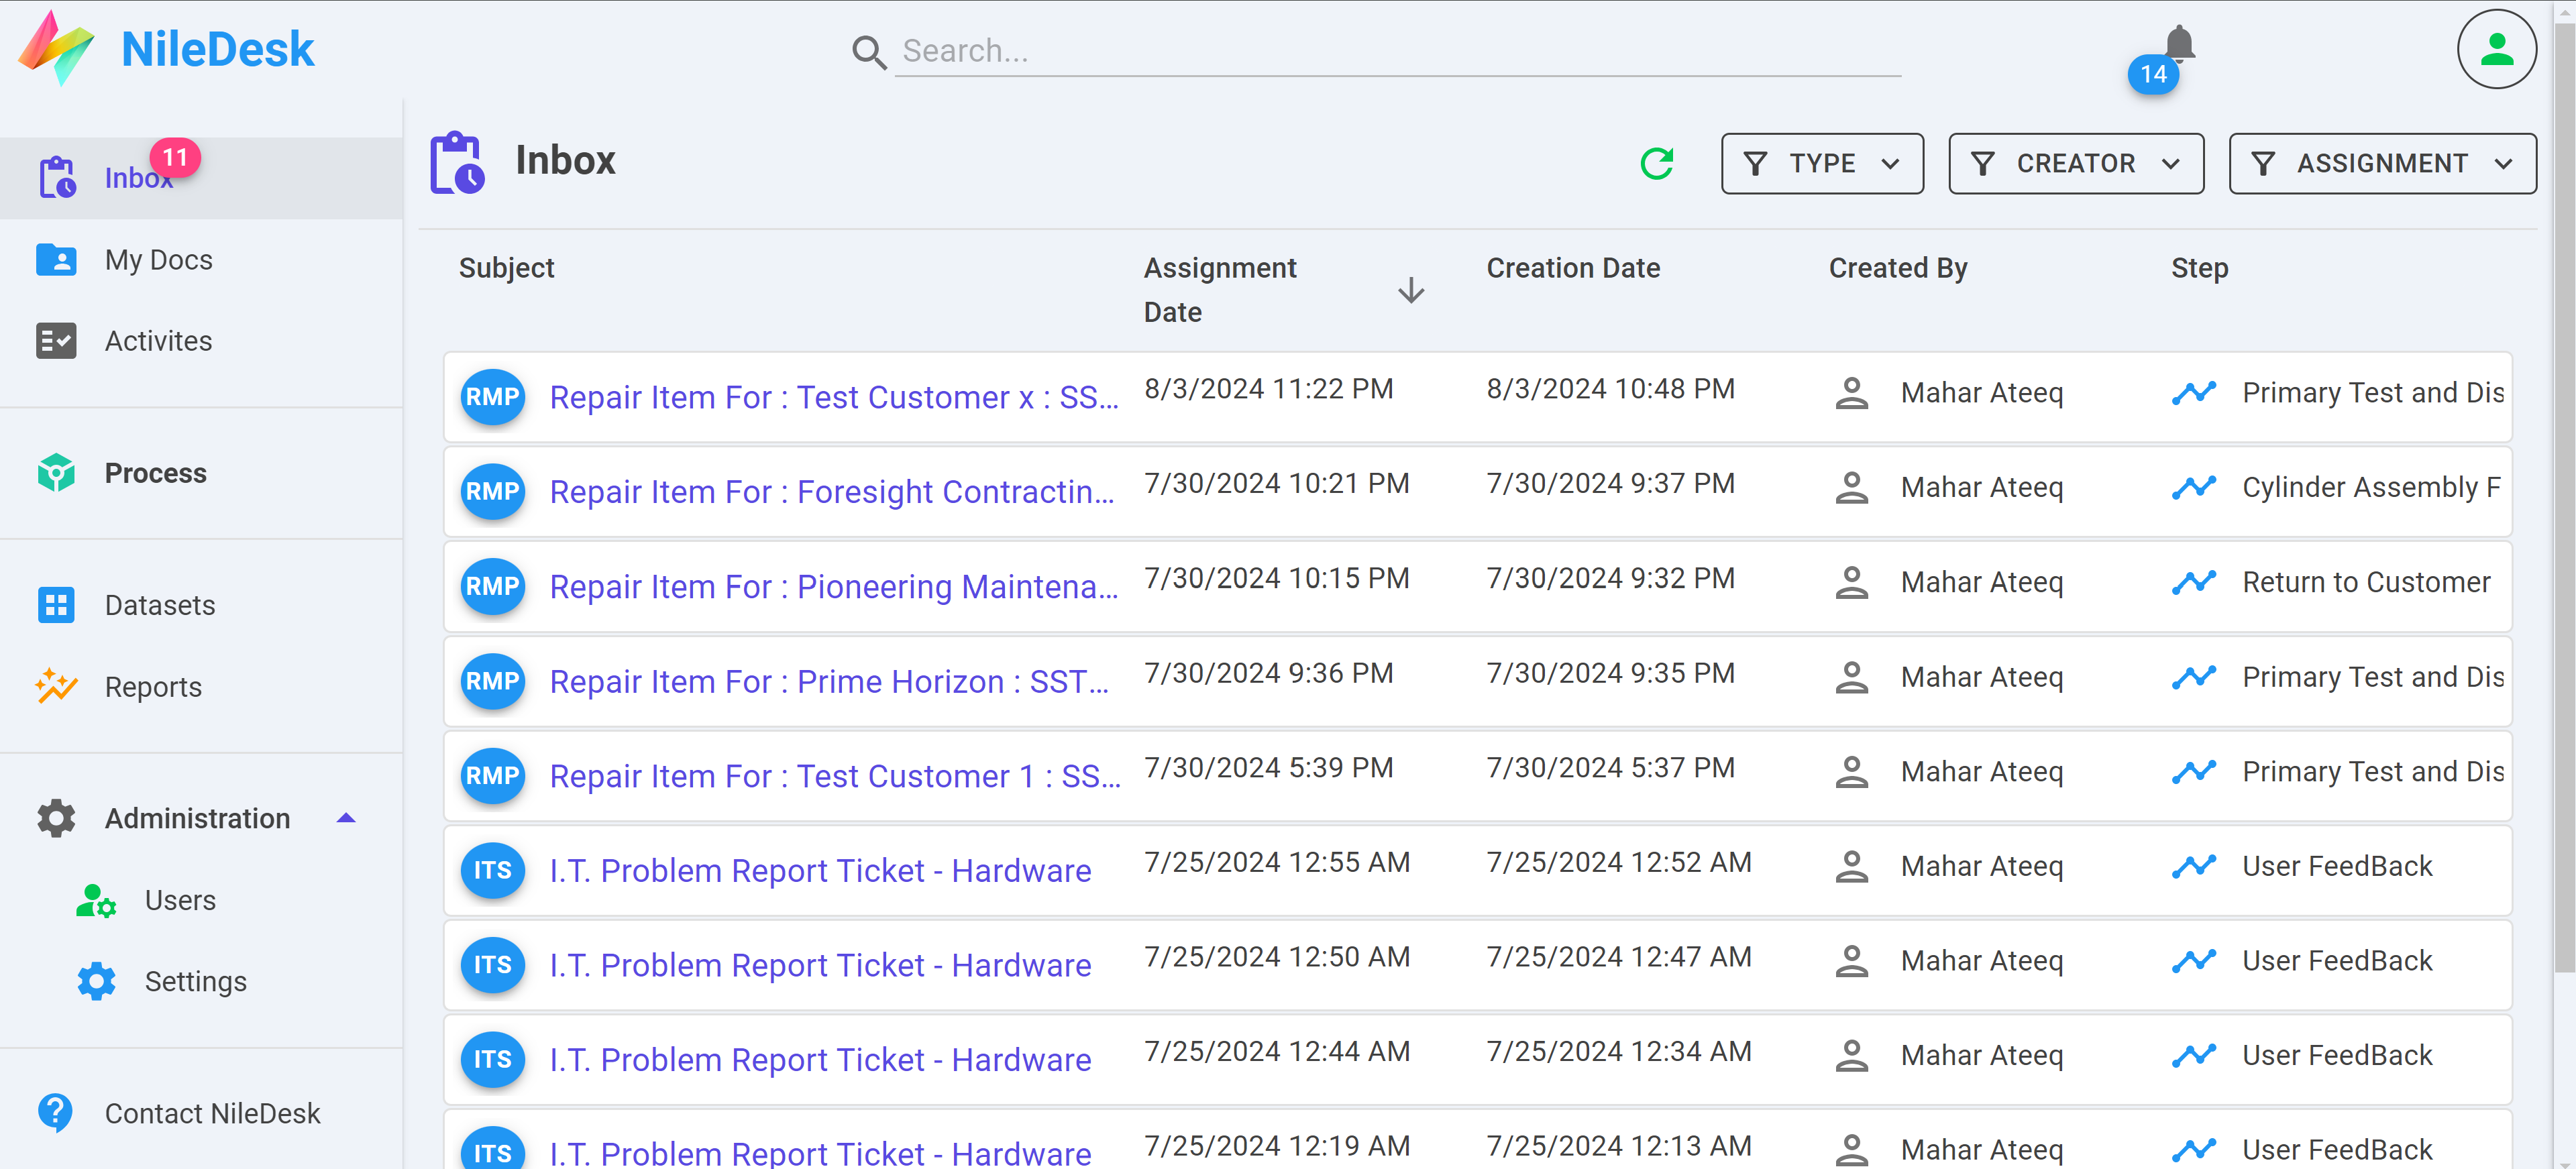Click the Contact NileDesk help icon
Image resolution: width=2576 pixels, height=1169 pixels.
click(56, 1113)
